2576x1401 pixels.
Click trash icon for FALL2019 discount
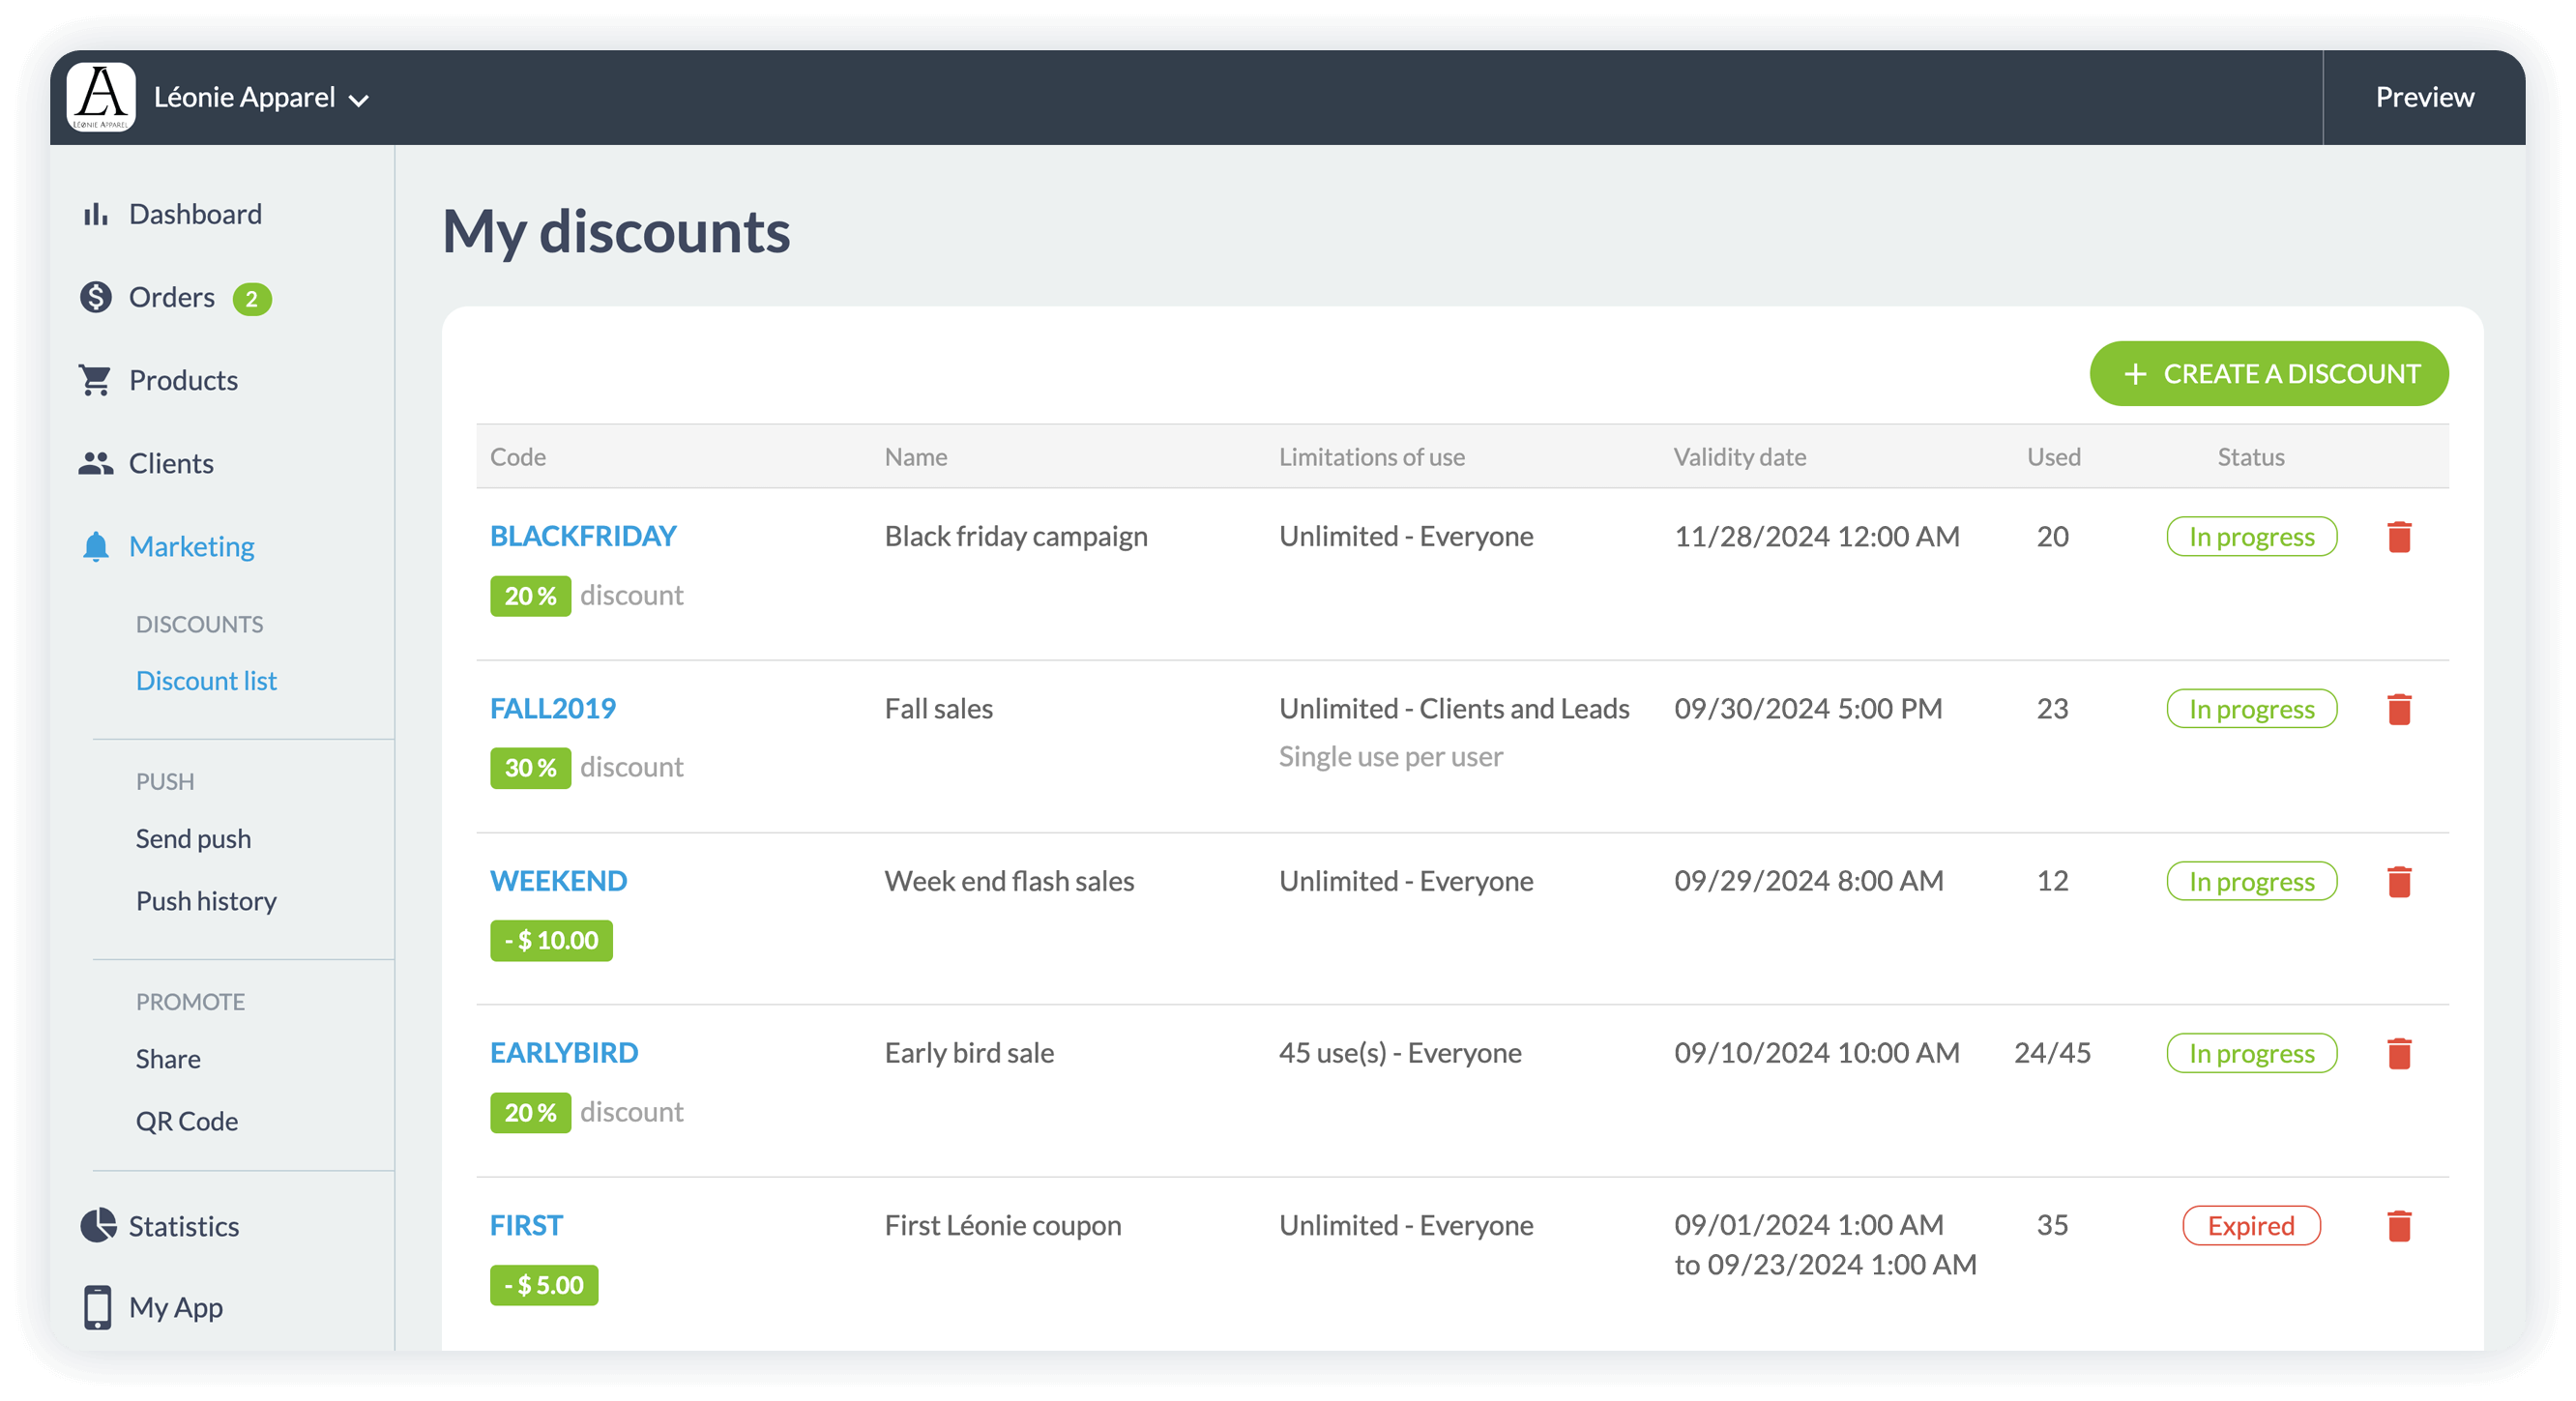click(2398, 709)
